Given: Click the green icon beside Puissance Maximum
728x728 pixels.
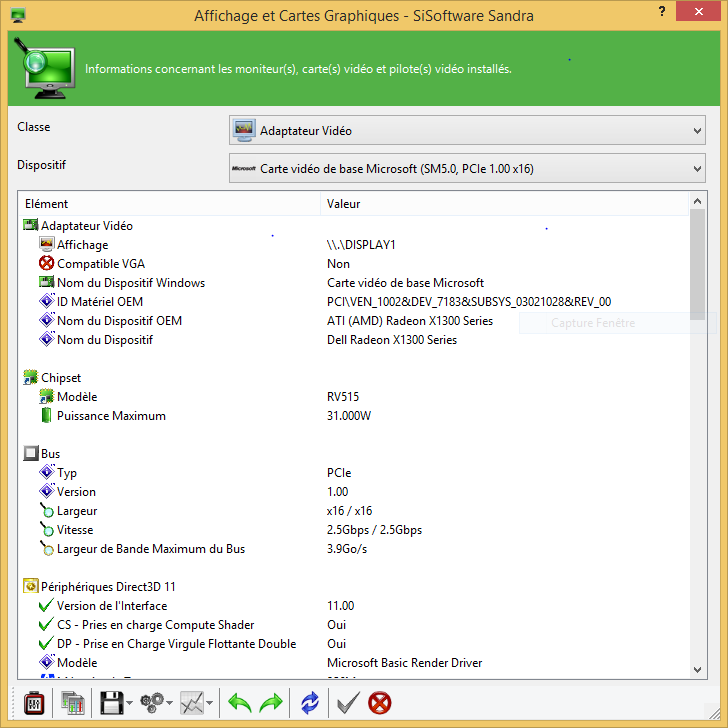Looking at the screenshot, I should [x=46, y=416].
